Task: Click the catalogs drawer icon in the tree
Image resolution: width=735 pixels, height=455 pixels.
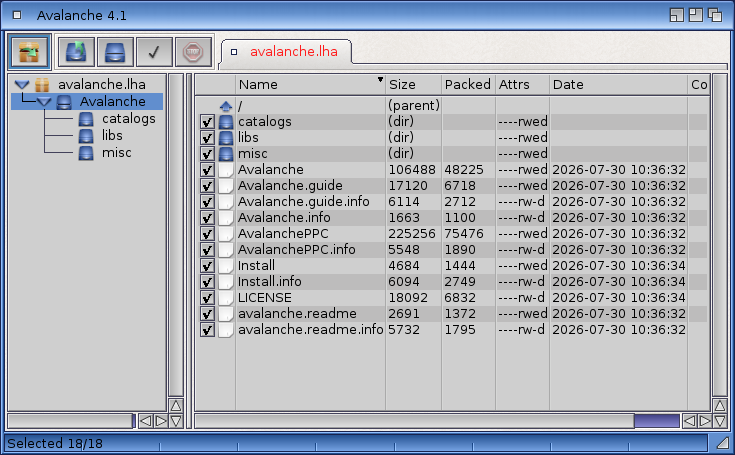Action: point(86,119)
